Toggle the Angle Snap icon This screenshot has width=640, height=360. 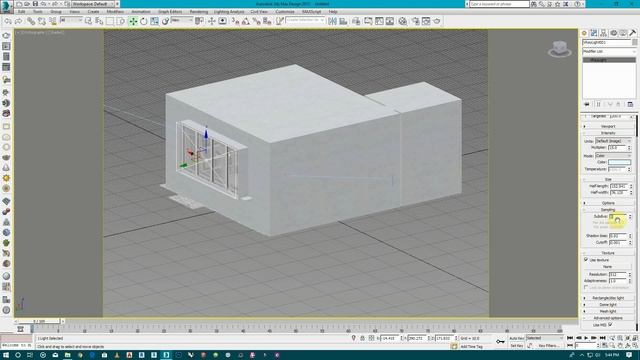[246, 21]
